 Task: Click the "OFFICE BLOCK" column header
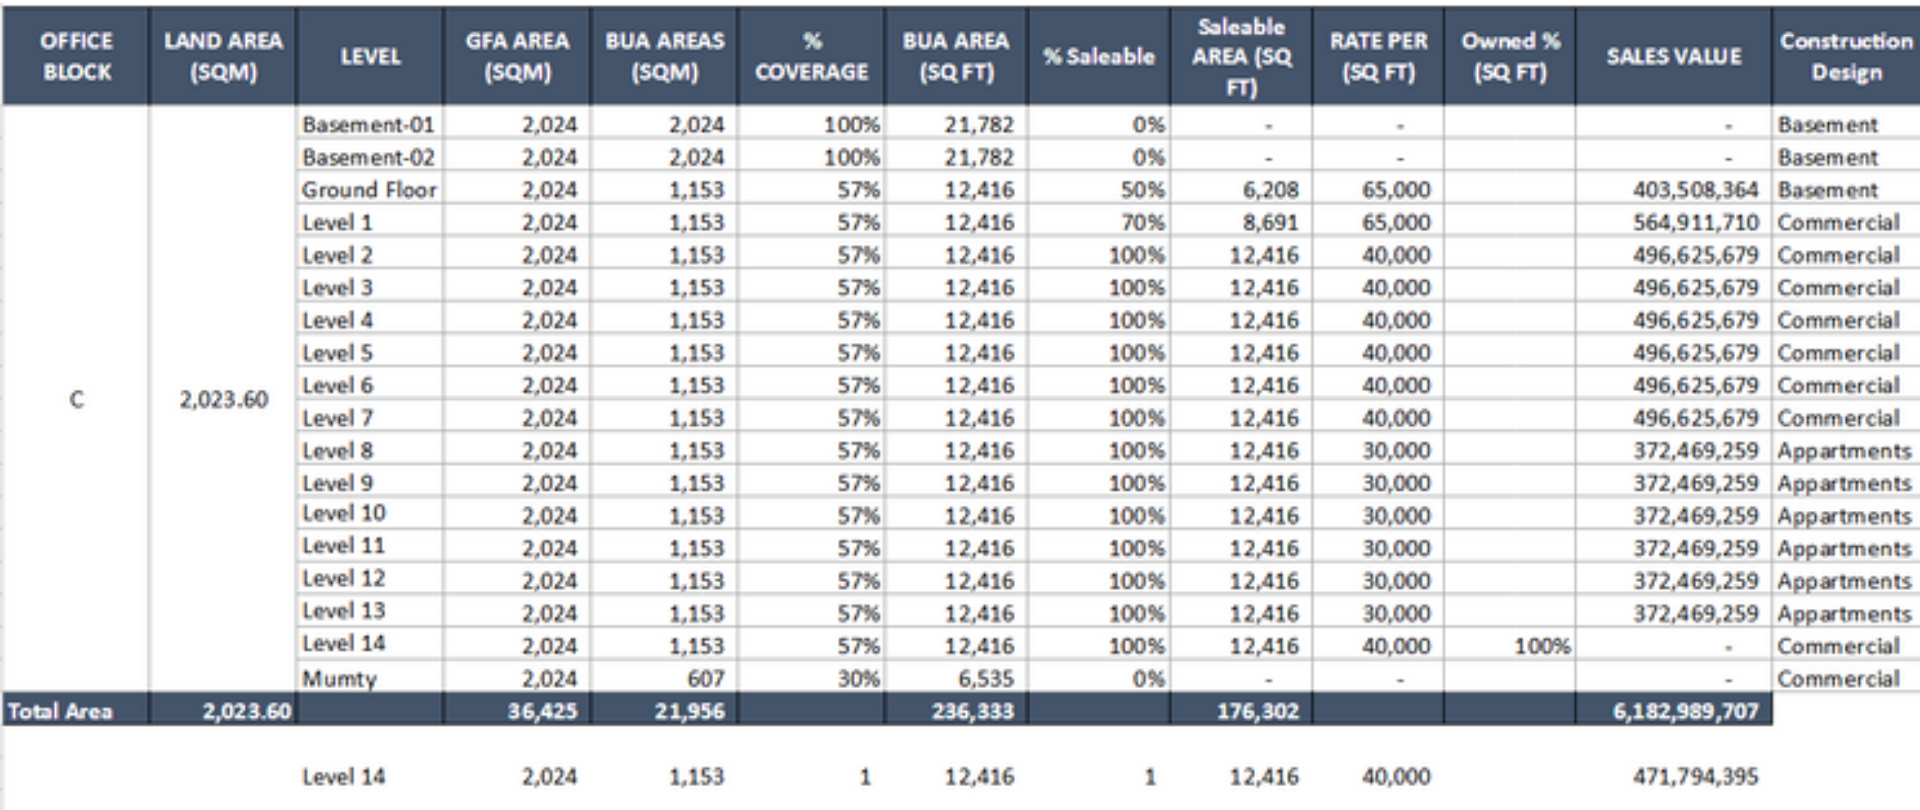76,56
